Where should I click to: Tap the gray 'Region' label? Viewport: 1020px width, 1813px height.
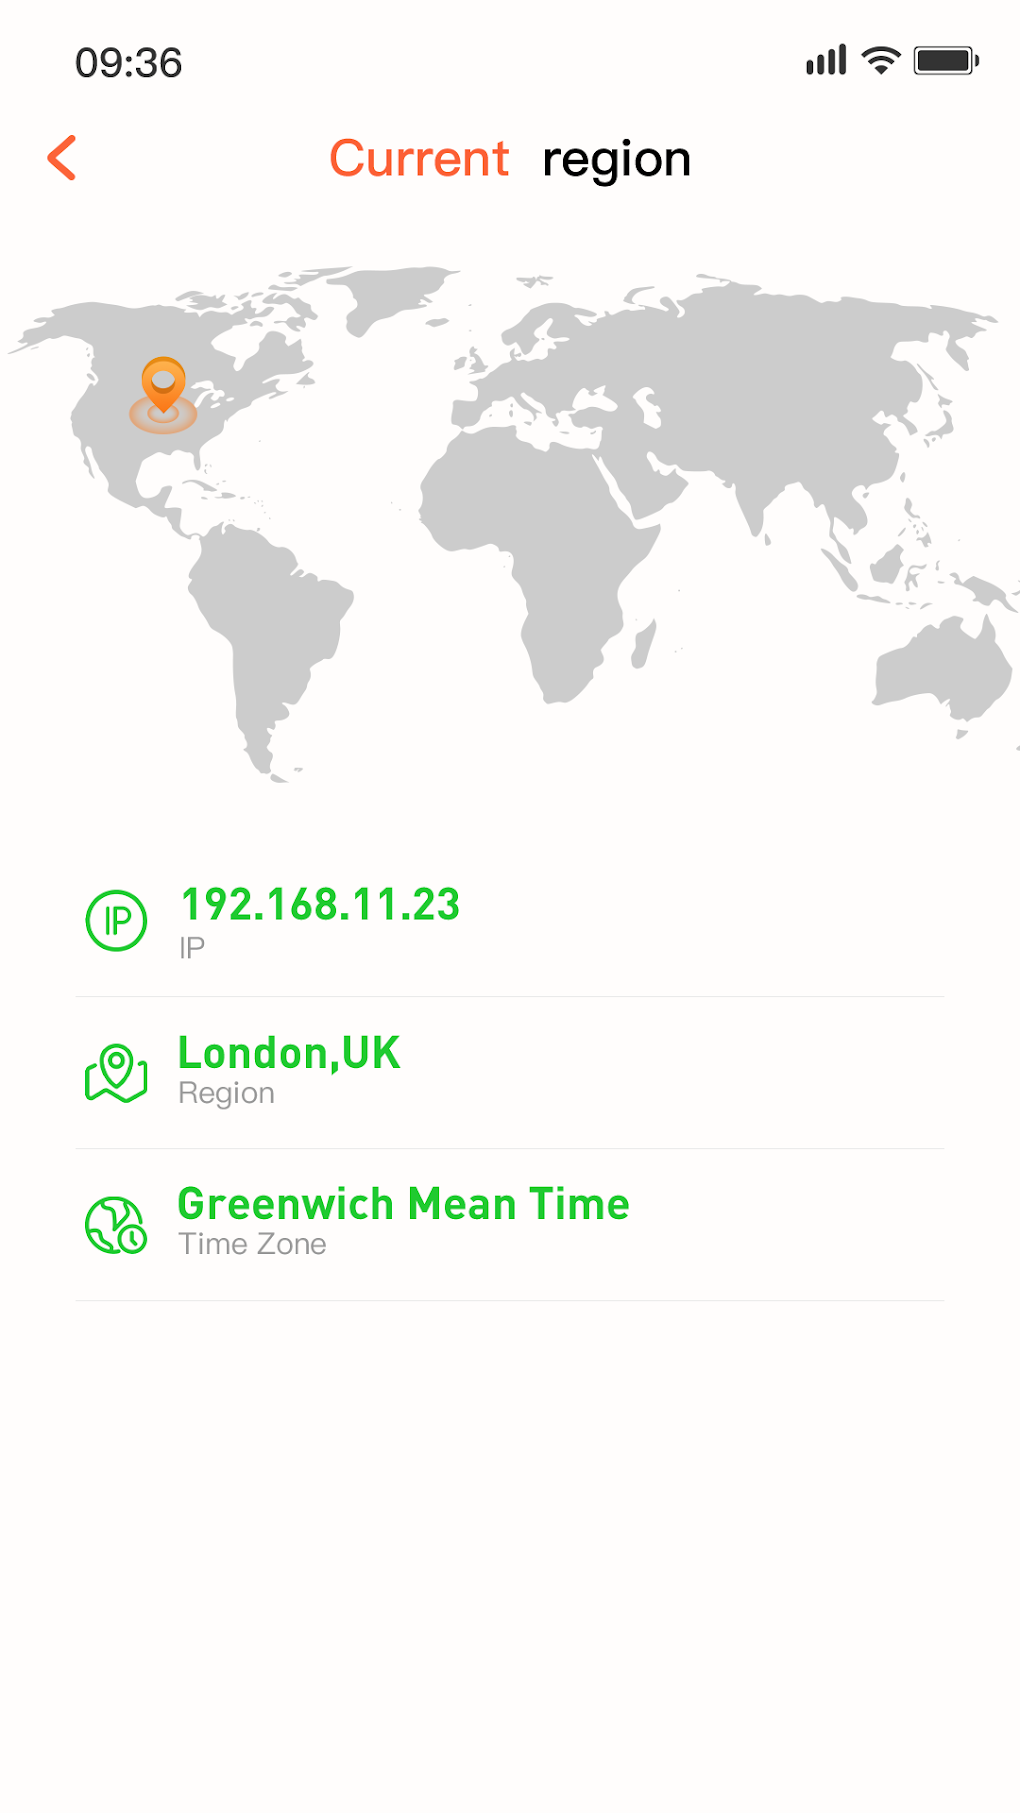click(x=226, y=1093)
